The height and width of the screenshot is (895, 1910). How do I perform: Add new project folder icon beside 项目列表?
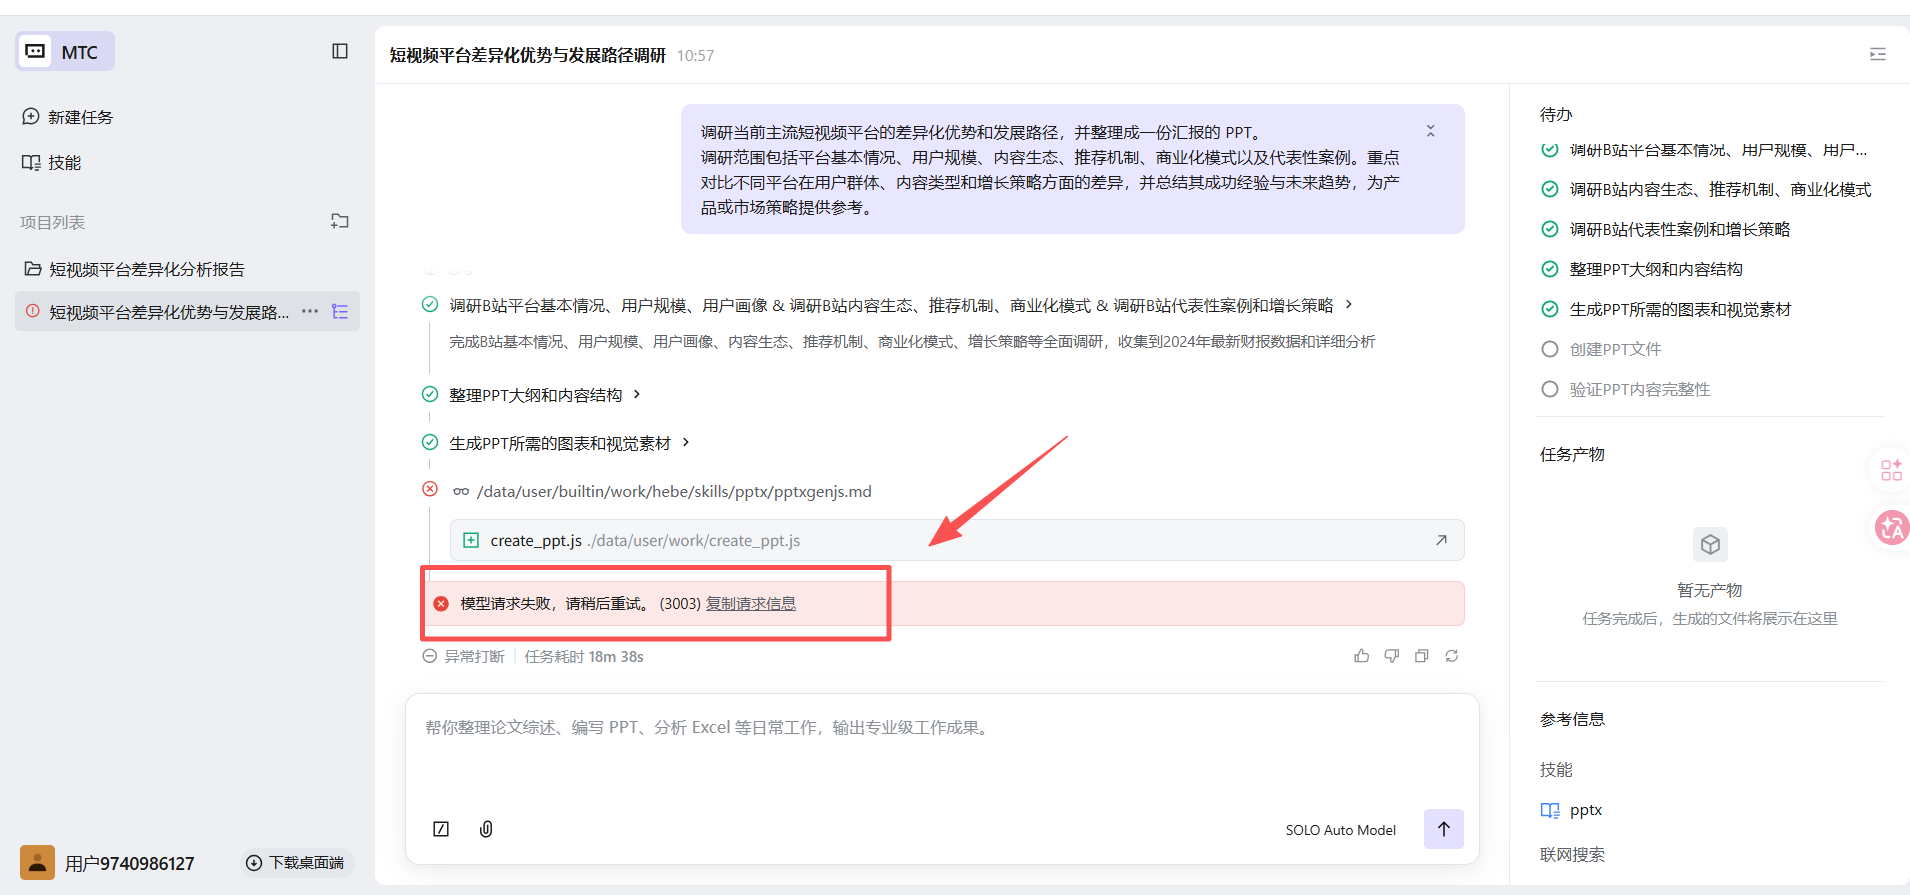340,221
